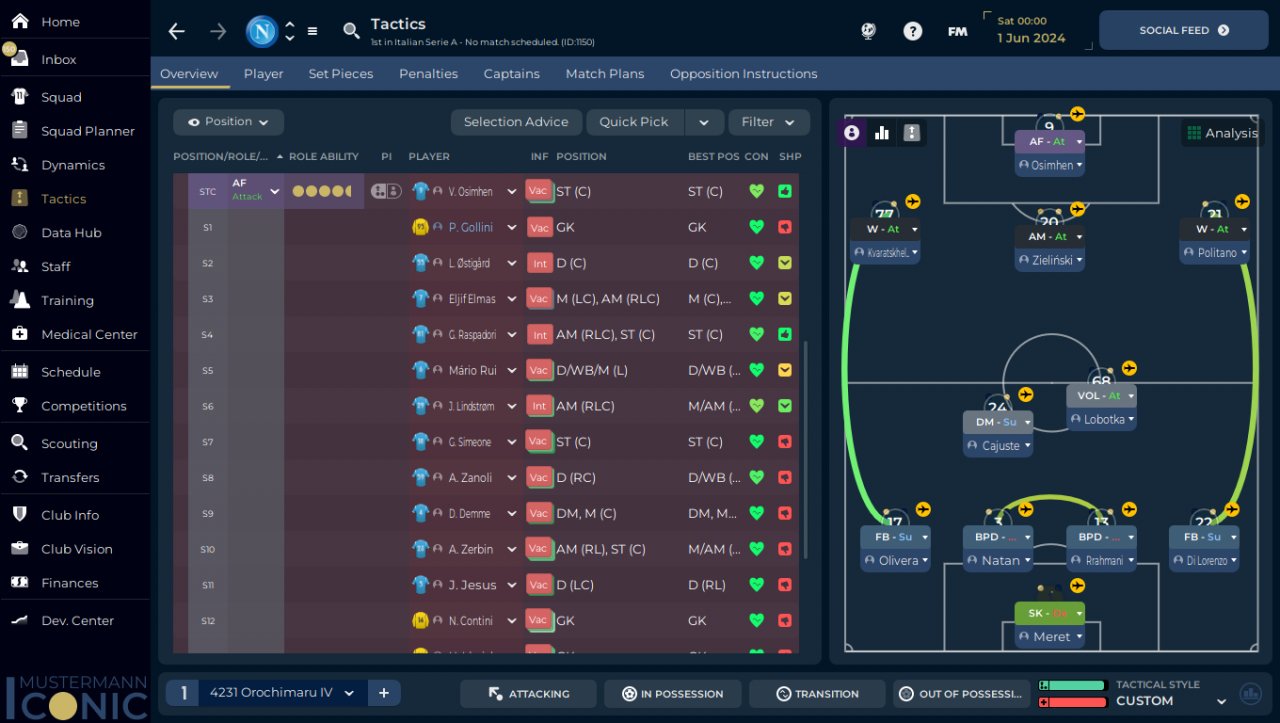Open the Data Hub icon
Image resolution: width=1280 pixels, height=723 pixels.
tap(20, 232)
